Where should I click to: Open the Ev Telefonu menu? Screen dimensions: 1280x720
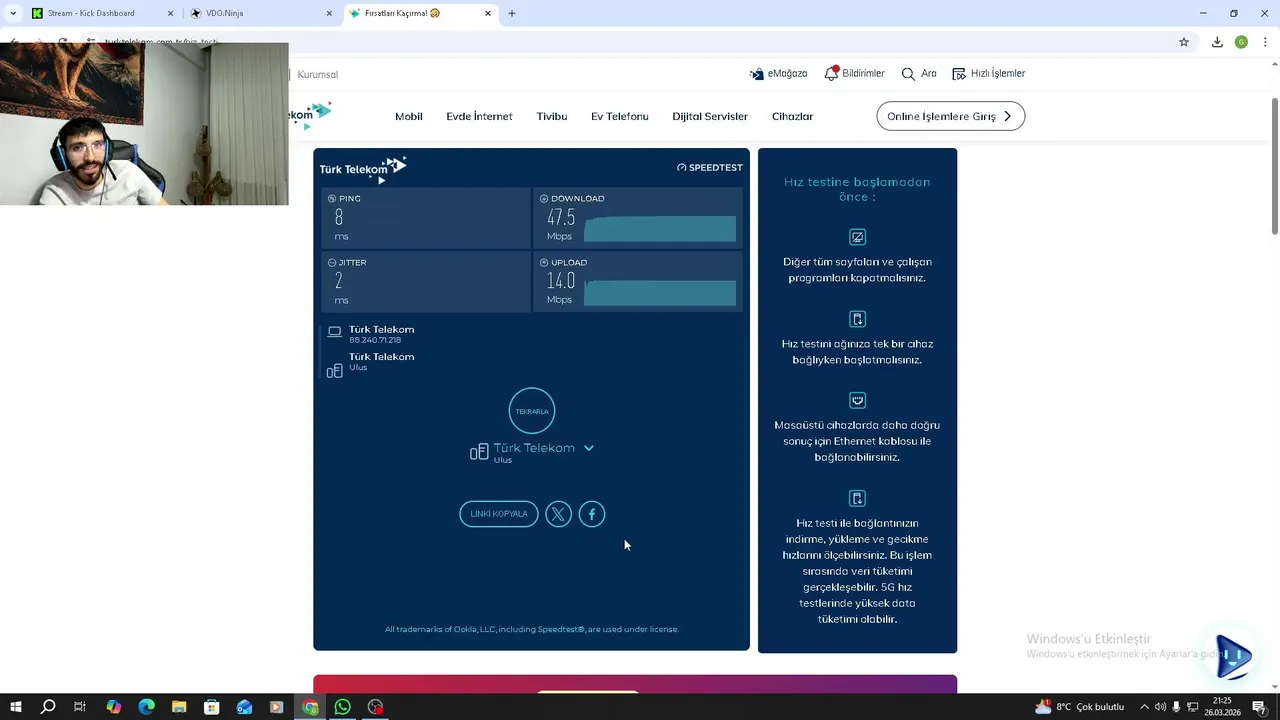point(620,116)
